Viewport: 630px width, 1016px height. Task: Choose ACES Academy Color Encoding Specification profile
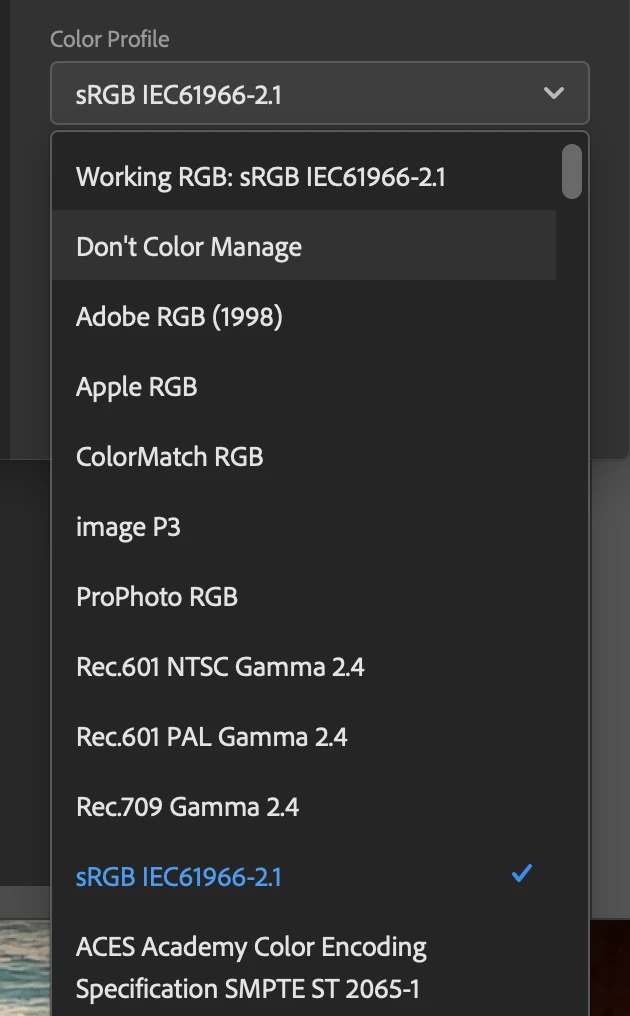(x=251, y=967)
